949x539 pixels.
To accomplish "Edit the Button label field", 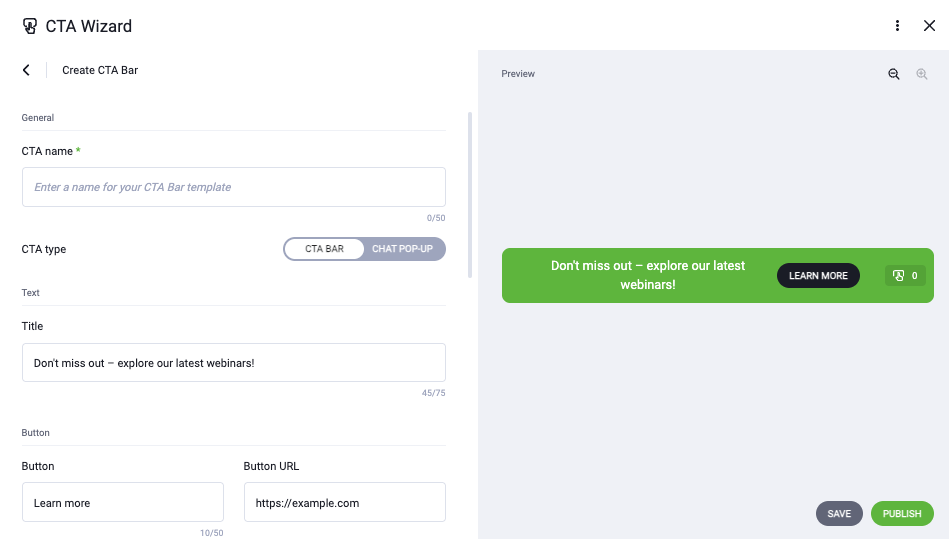I will pos(123,502).
